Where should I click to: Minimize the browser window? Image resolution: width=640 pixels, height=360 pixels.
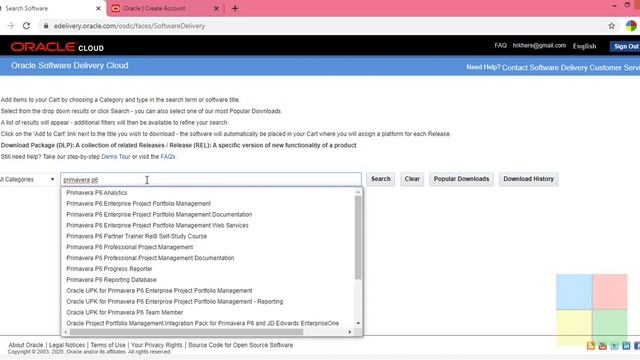pos(614,5)
